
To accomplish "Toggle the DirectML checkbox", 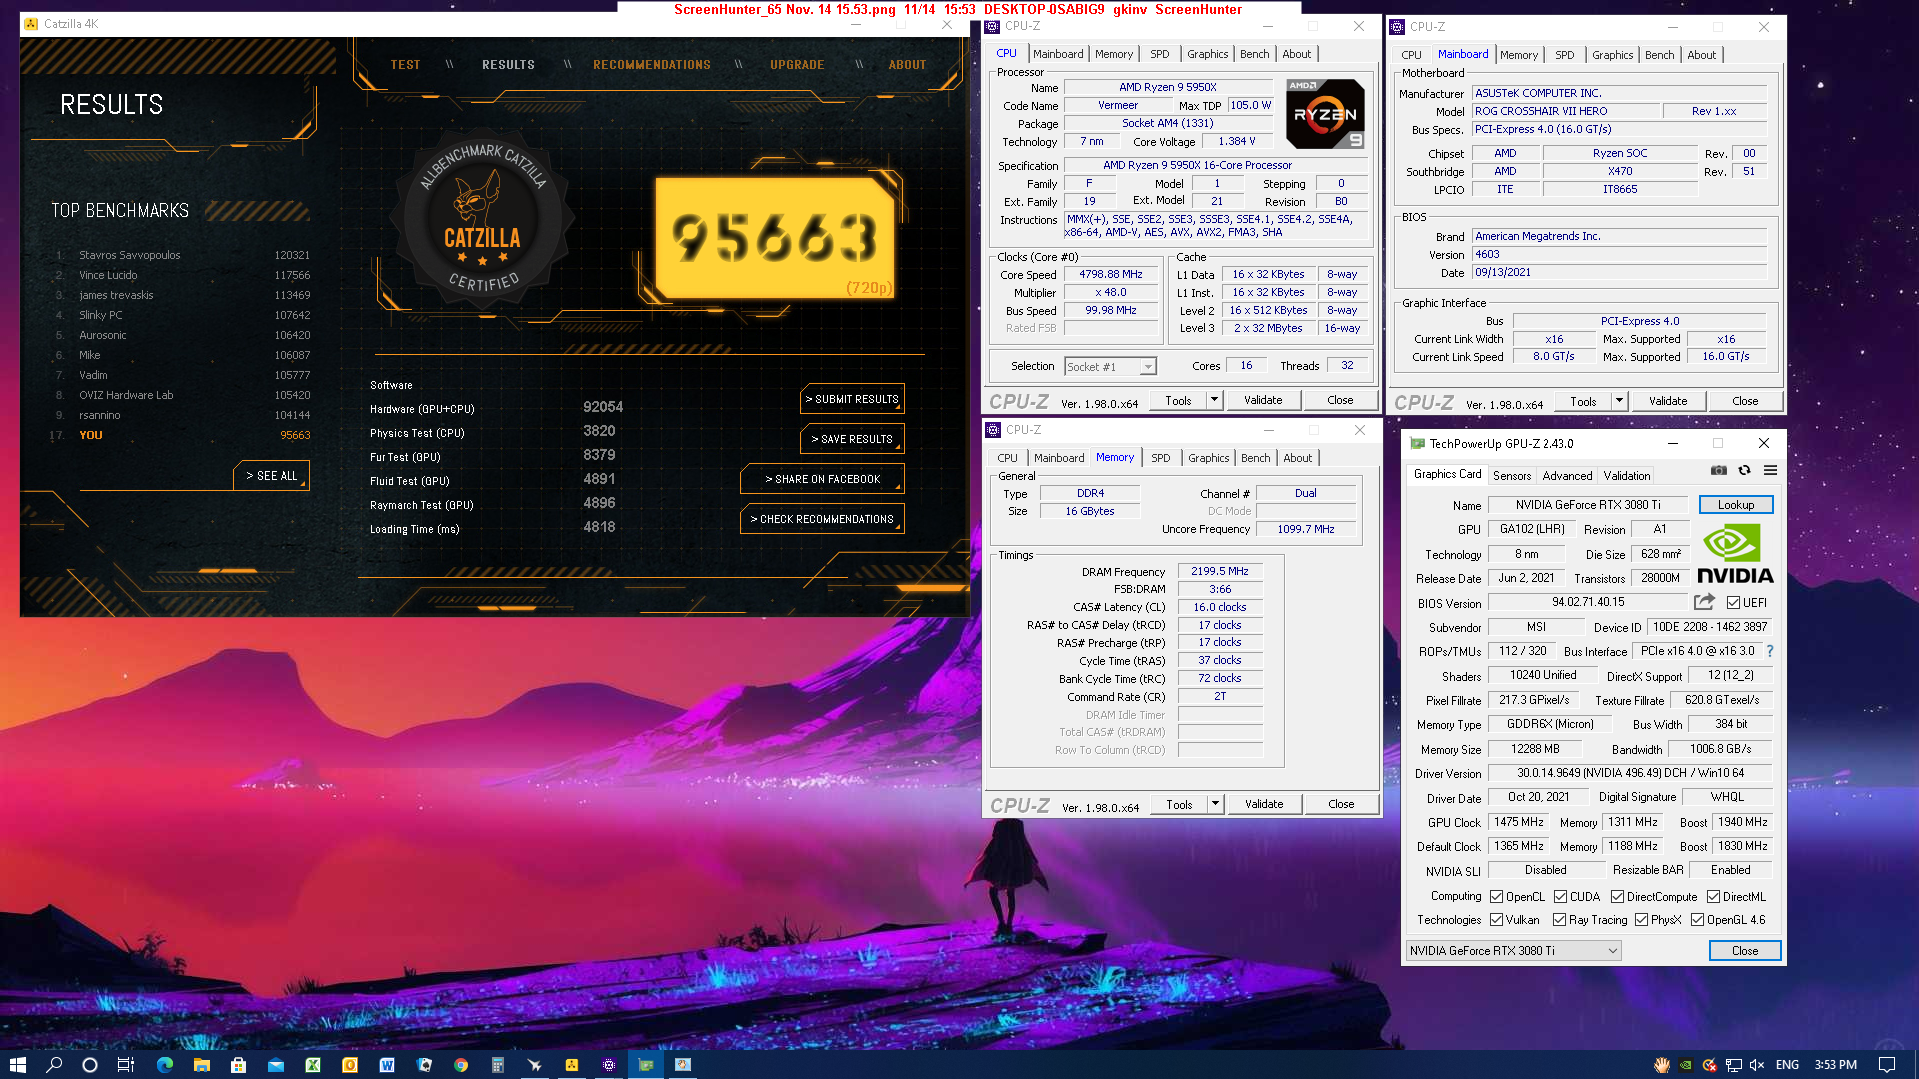I will point(1713,897).
